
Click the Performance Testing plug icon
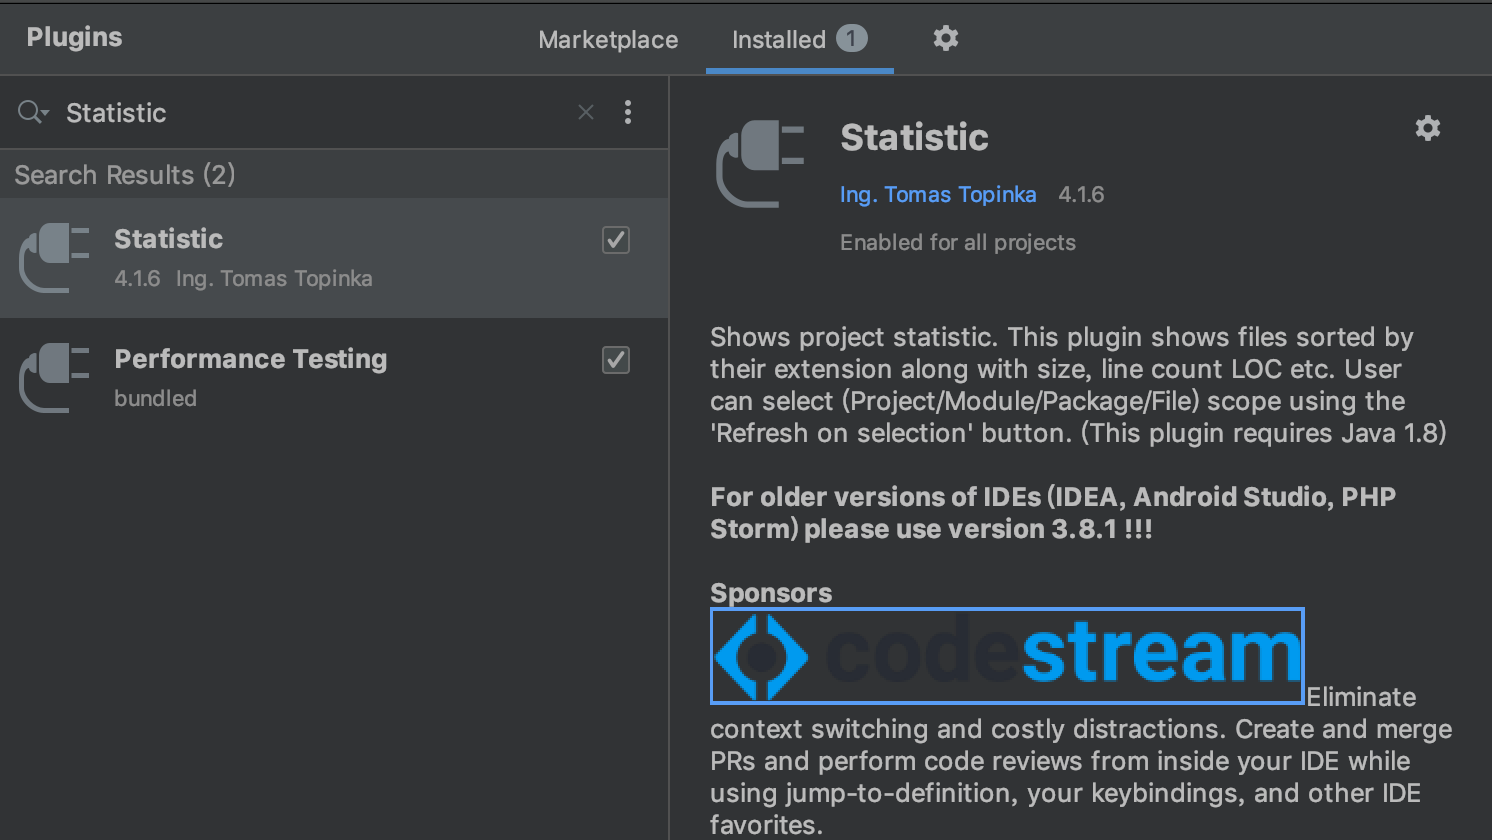point(55,378)
